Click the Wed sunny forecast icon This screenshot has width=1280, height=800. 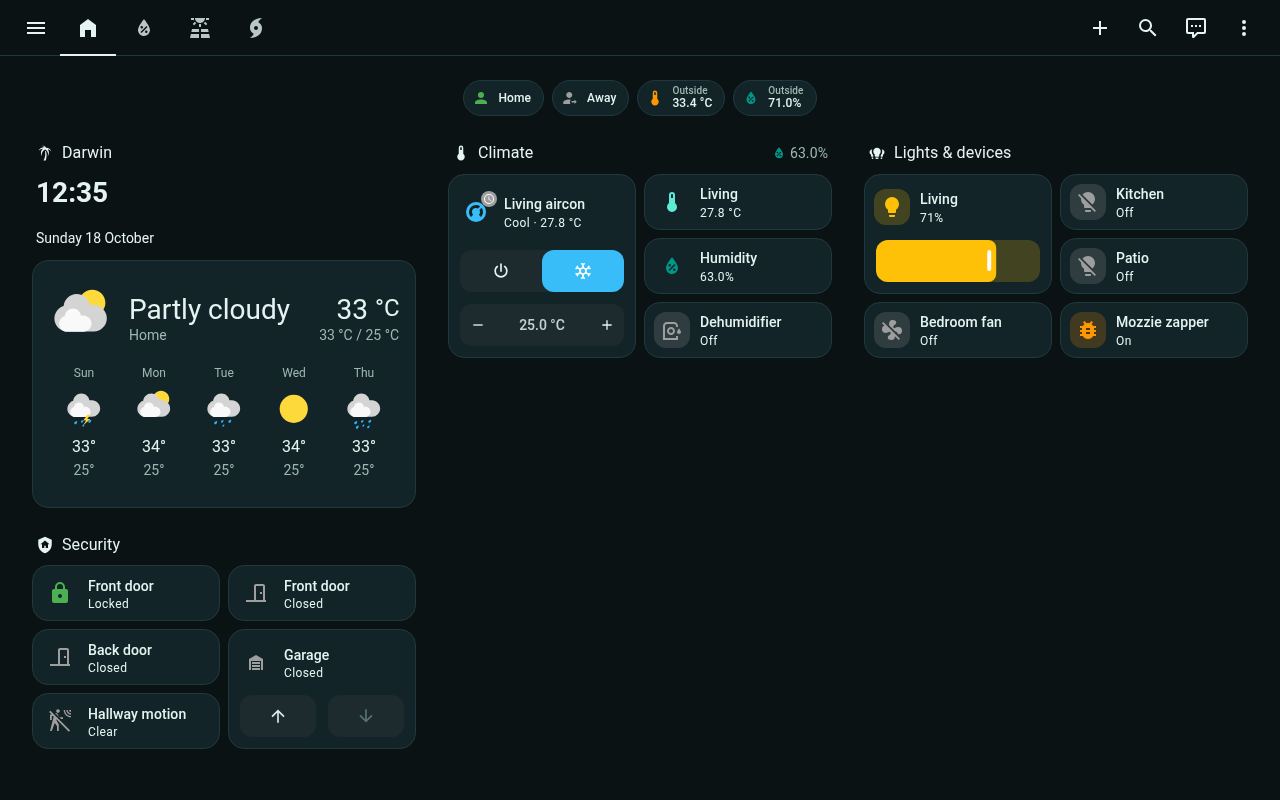tap(294, 409)
